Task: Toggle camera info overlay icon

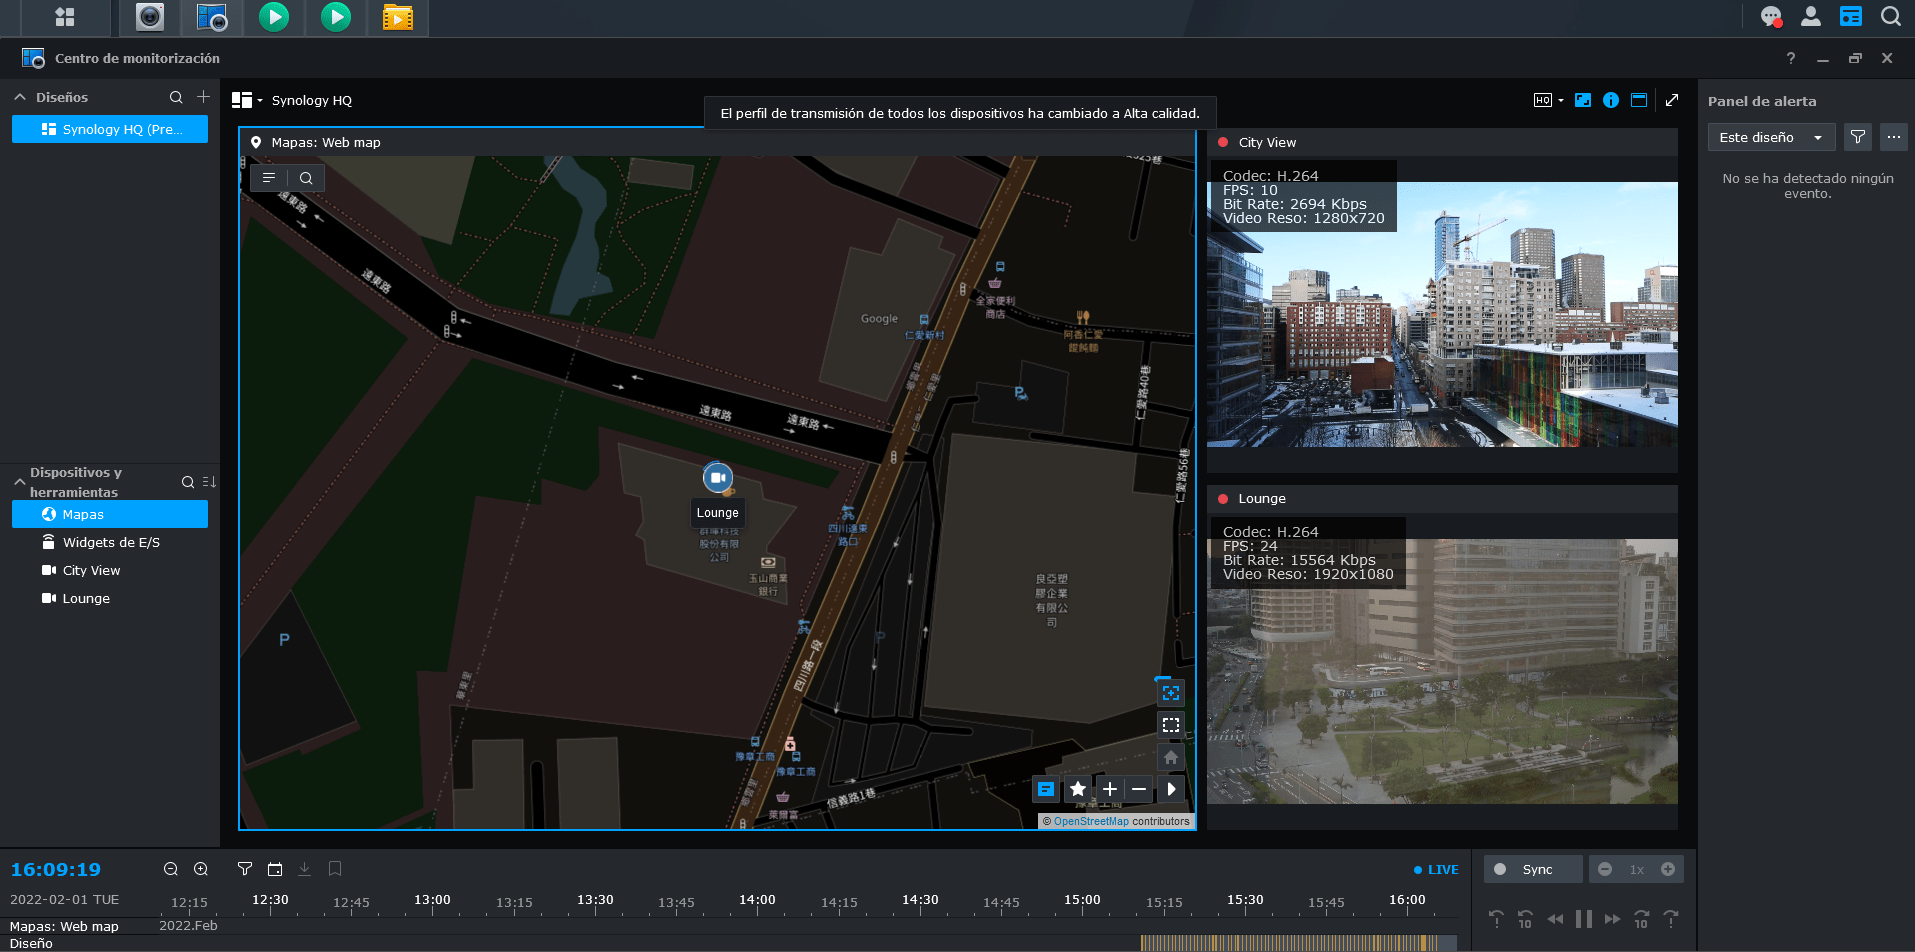Action: [x=1611, y=100]
